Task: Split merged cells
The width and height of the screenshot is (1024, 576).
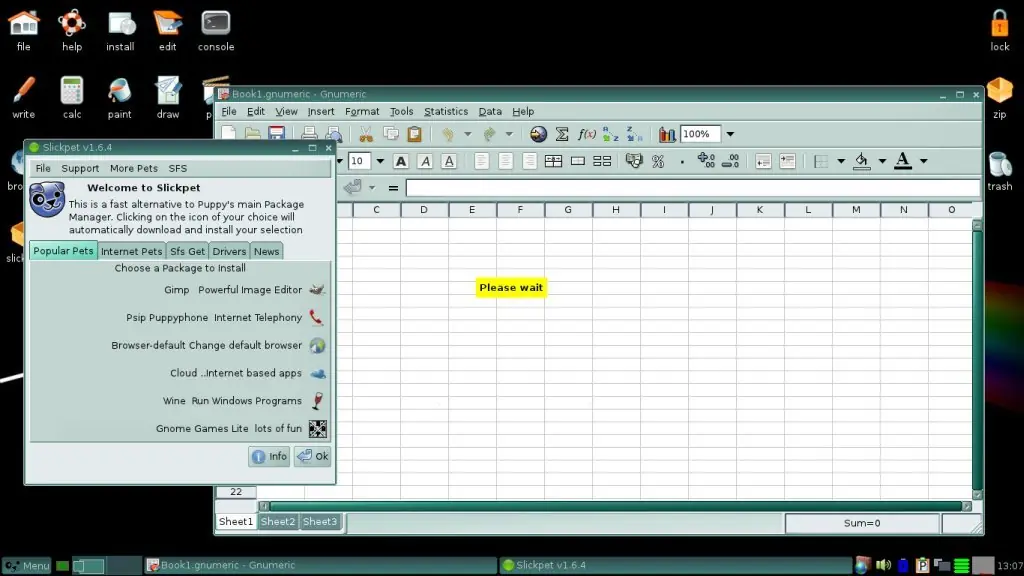Action: [601, 161]
